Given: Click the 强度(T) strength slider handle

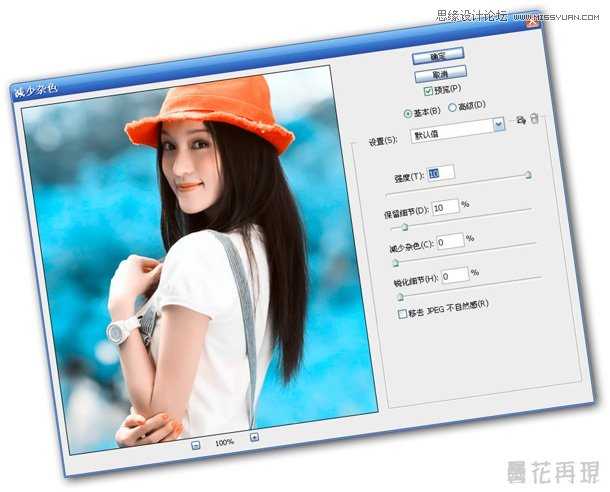Looking at the screenshot, I should pos(528,174).
